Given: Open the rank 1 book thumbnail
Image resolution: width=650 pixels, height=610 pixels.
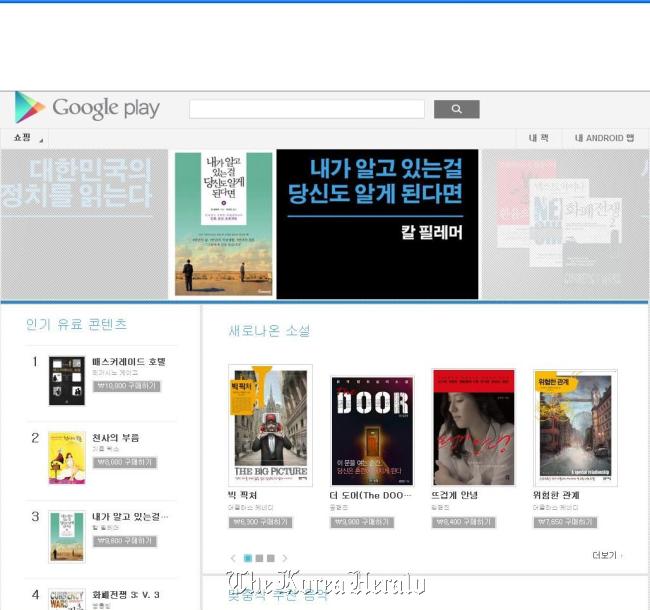Looking at the screenshot, I should point(67,381).
